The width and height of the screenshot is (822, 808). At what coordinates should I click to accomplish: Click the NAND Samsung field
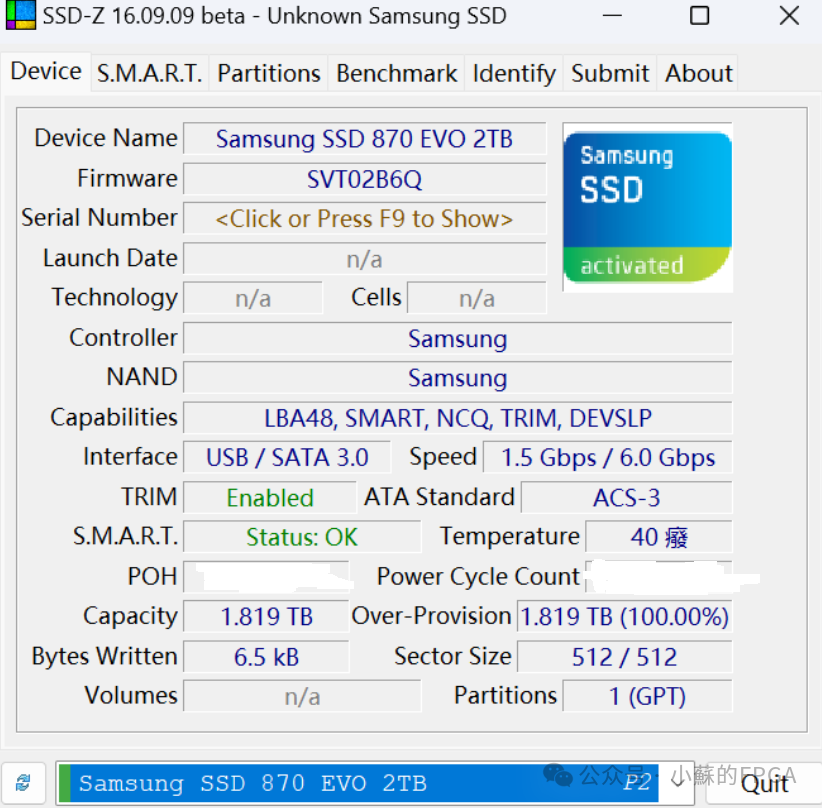coord(458,378)
